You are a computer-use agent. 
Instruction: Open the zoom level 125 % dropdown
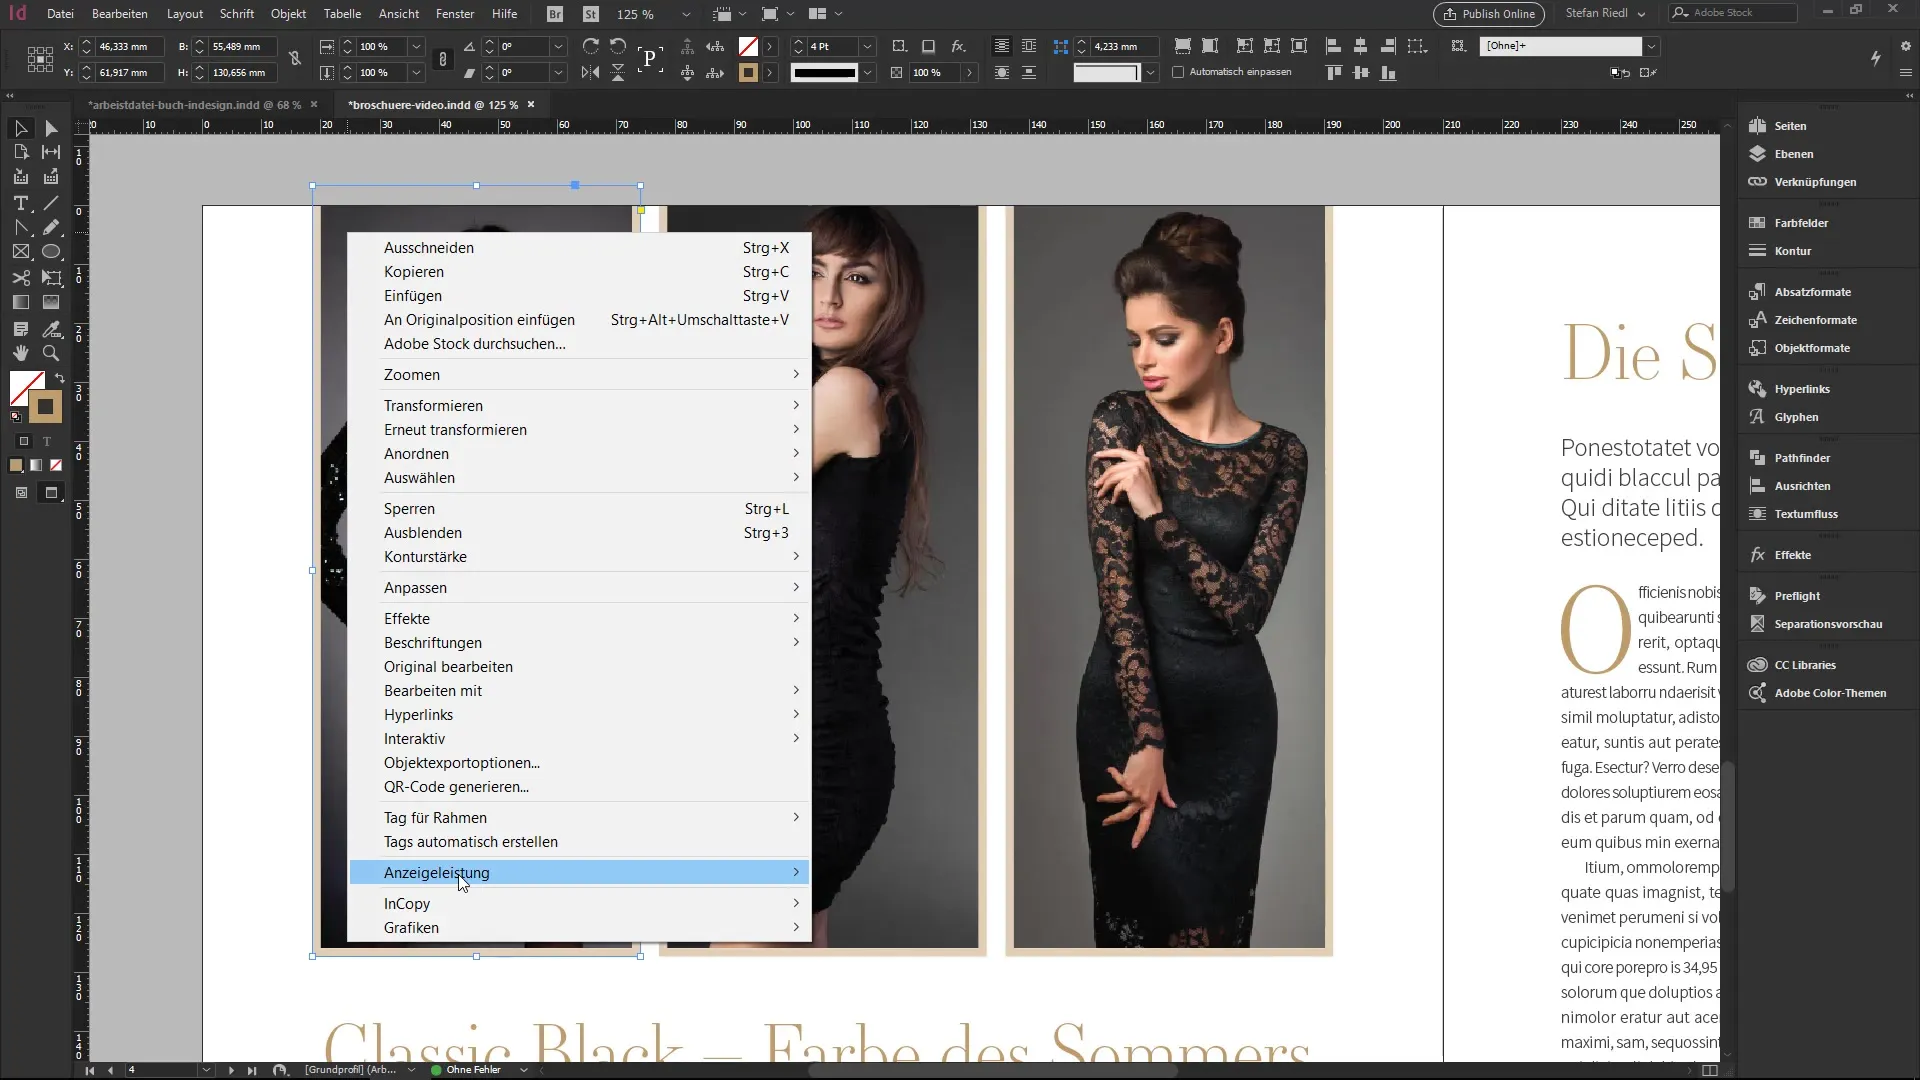pyautogui.click(x=685, y=14)
